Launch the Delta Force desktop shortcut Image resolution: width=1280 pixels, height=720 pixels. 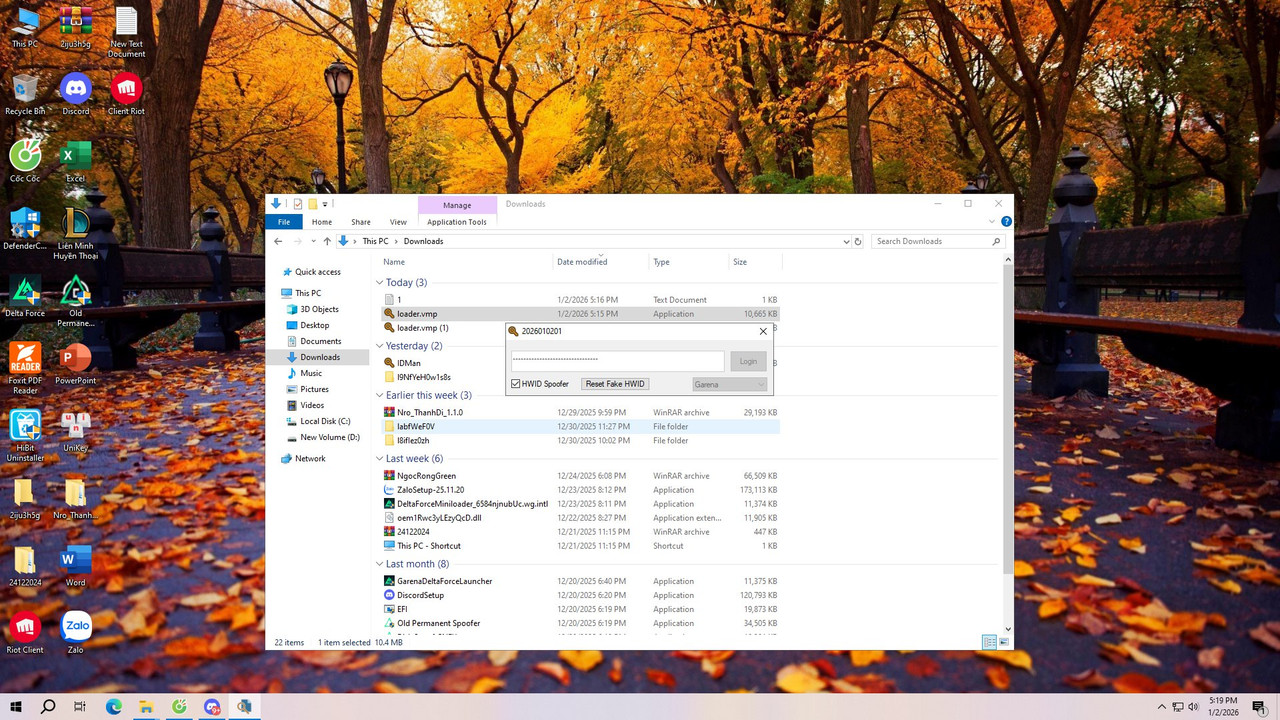tap(25, 296)
